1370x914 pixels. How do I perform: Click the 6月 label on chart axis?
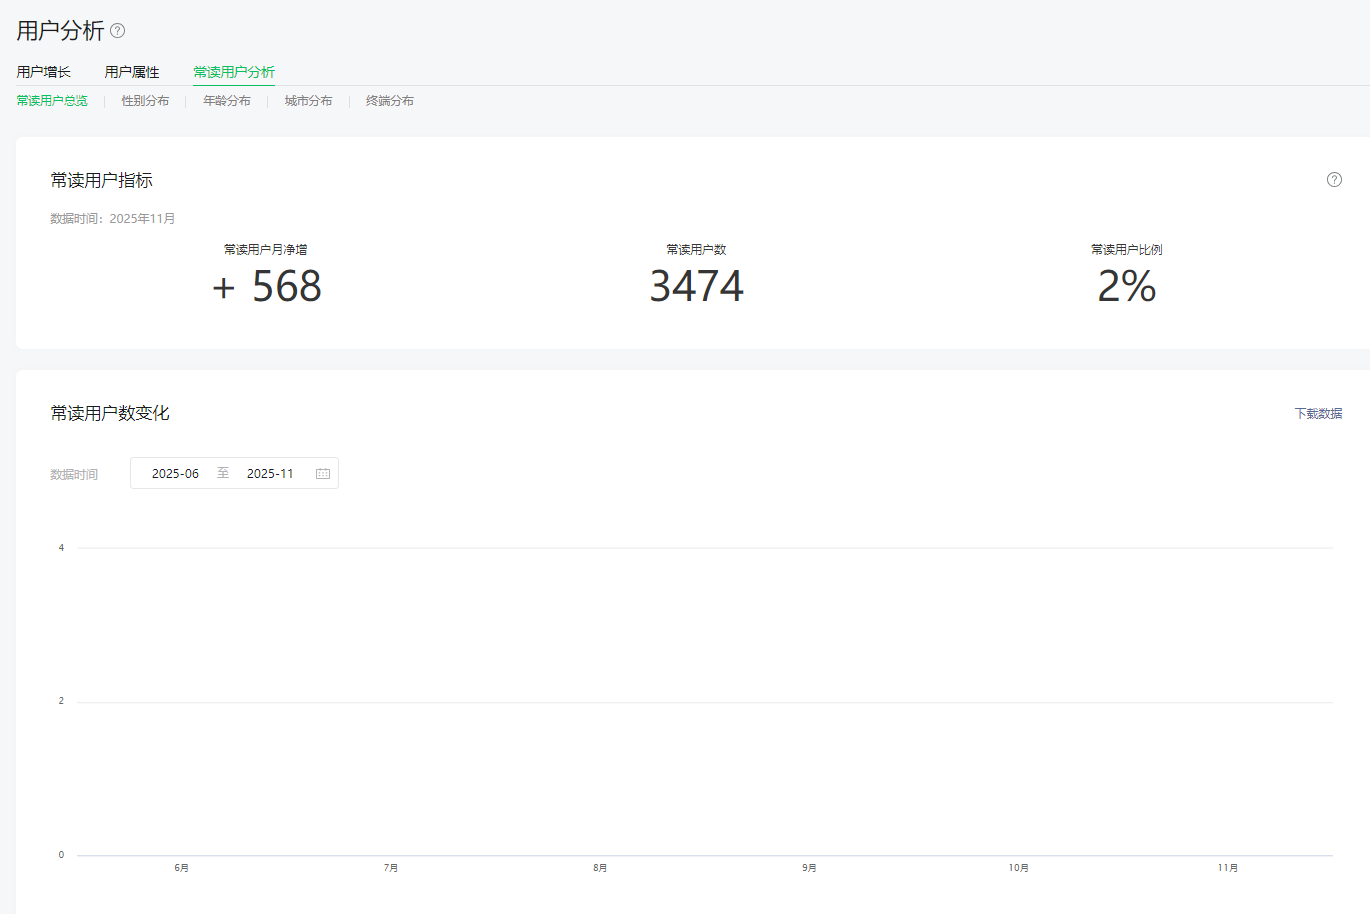point(181,868)
